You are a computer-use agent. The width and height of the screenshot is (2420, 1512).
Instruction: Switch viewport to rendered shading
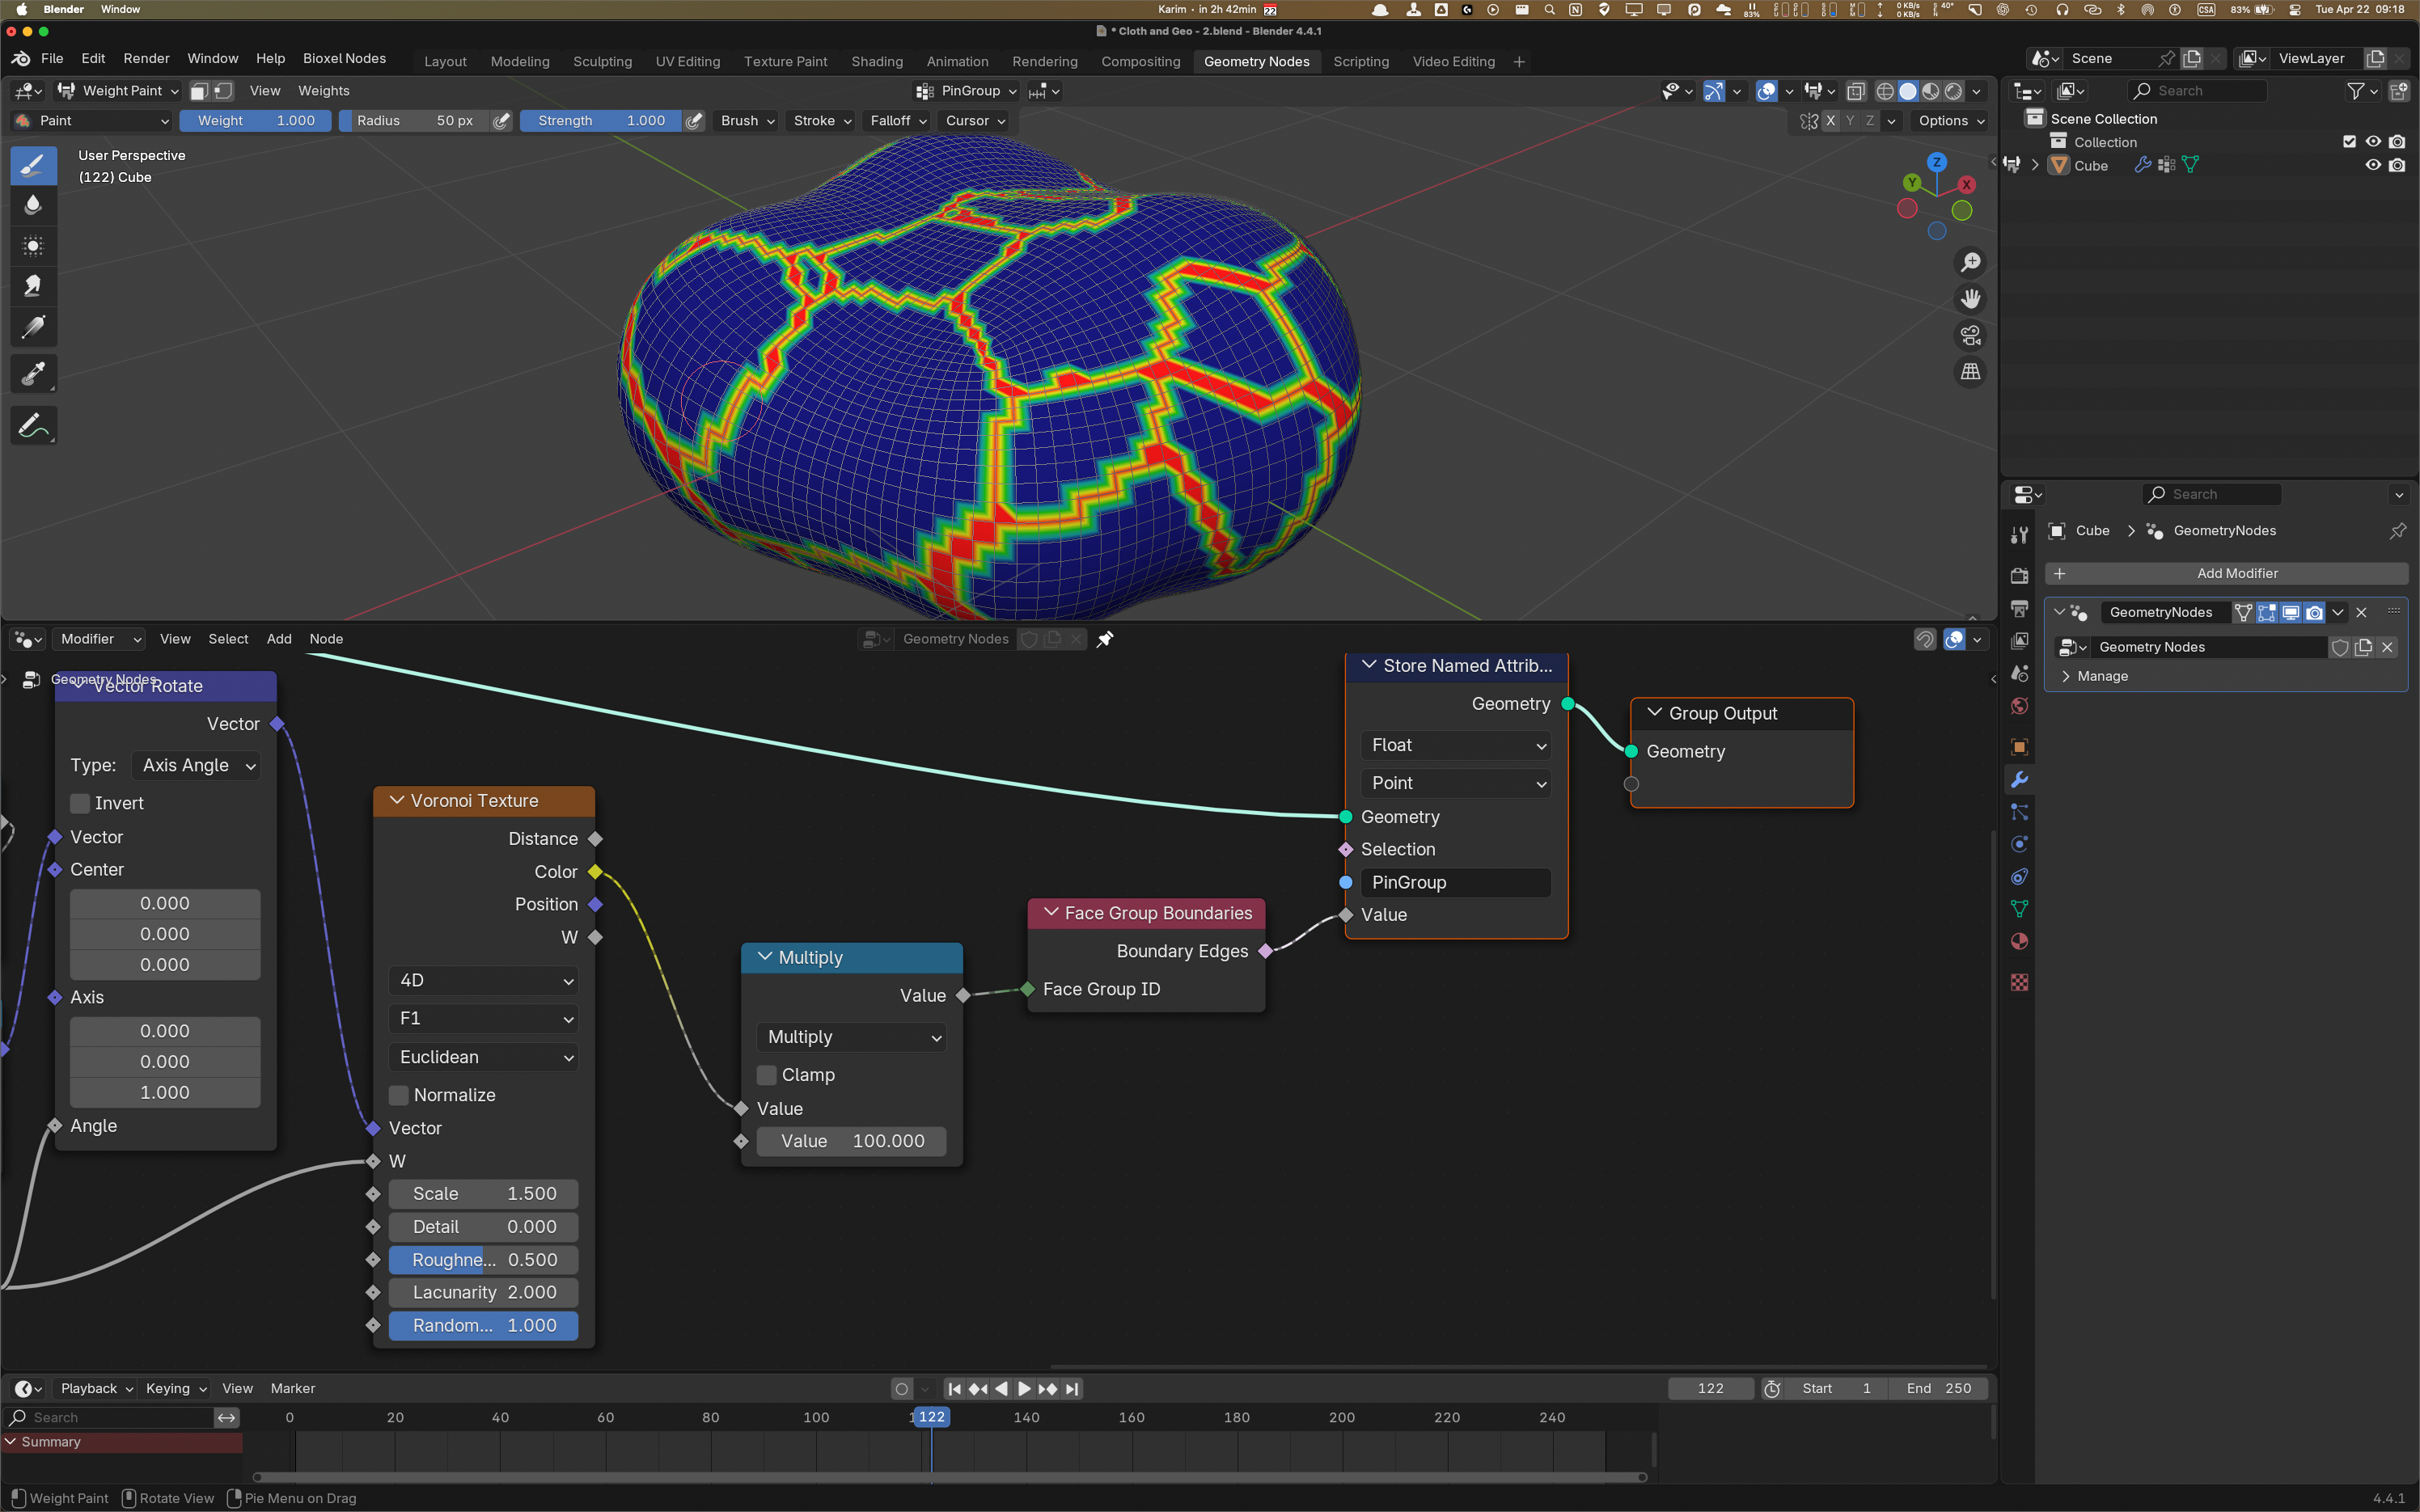tap(1954, 91)
